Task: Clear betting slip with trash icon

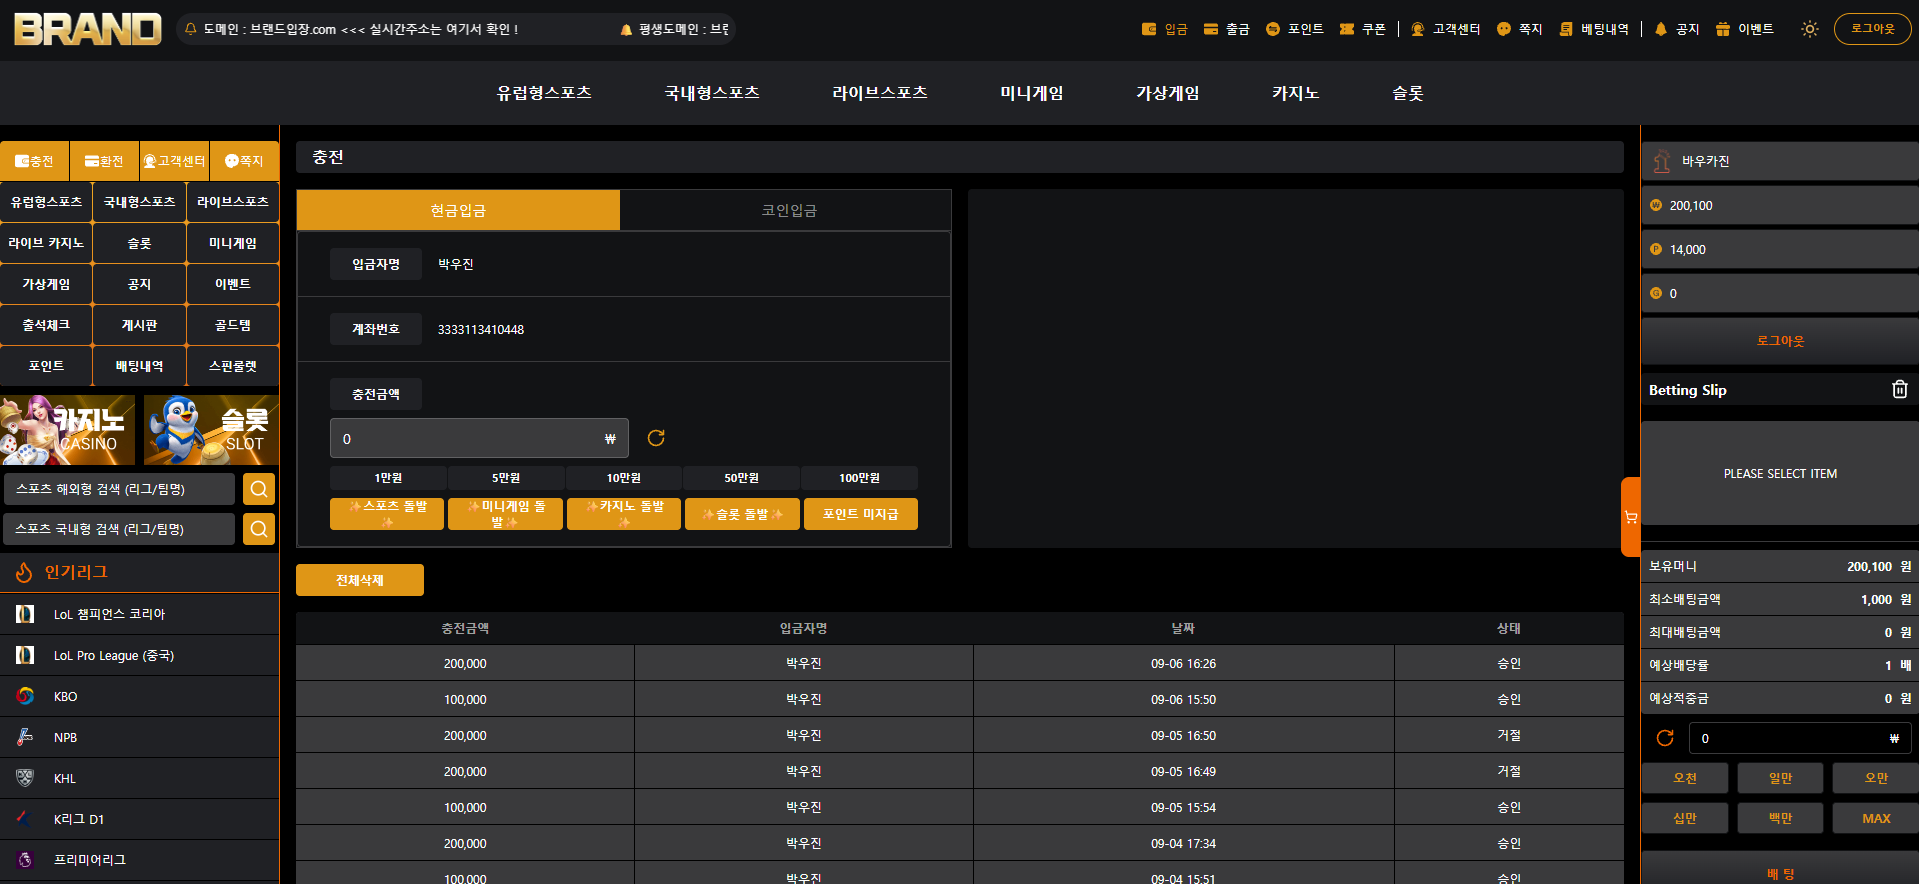Action: (x=1899, y=389)
